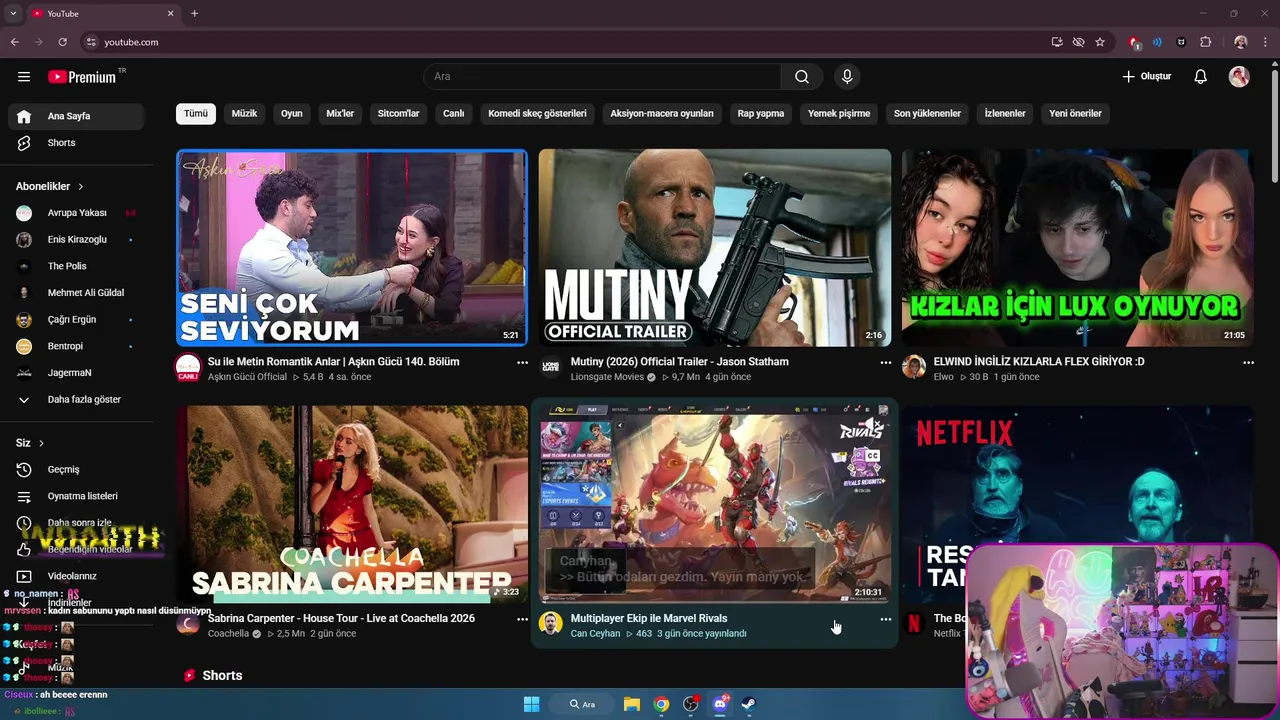Open the browser extensions puzzle icon
The width and height of the screenshot is (1280, 720).
pyautogui.click(x=1205, y=42)
